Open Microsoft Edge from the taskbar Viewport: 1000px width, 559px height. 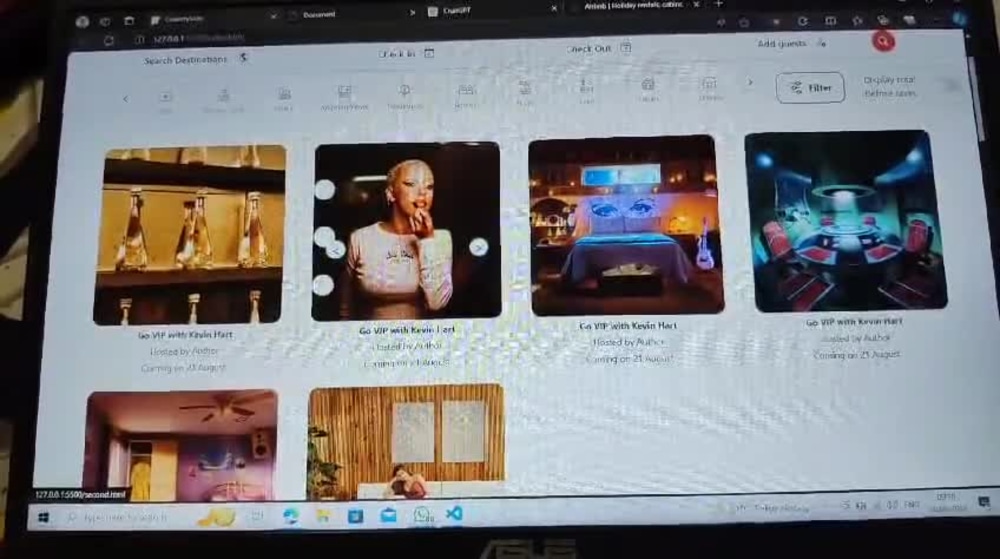291,516
